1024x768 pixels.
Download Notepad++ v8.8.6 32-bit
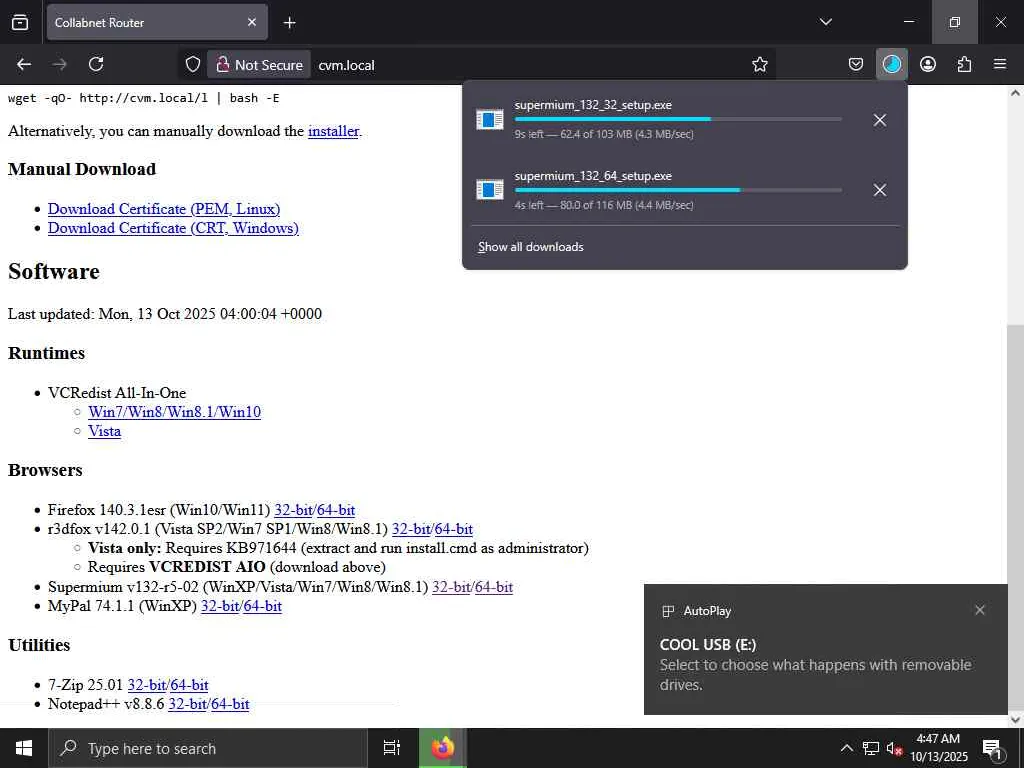tap(187, 704)
